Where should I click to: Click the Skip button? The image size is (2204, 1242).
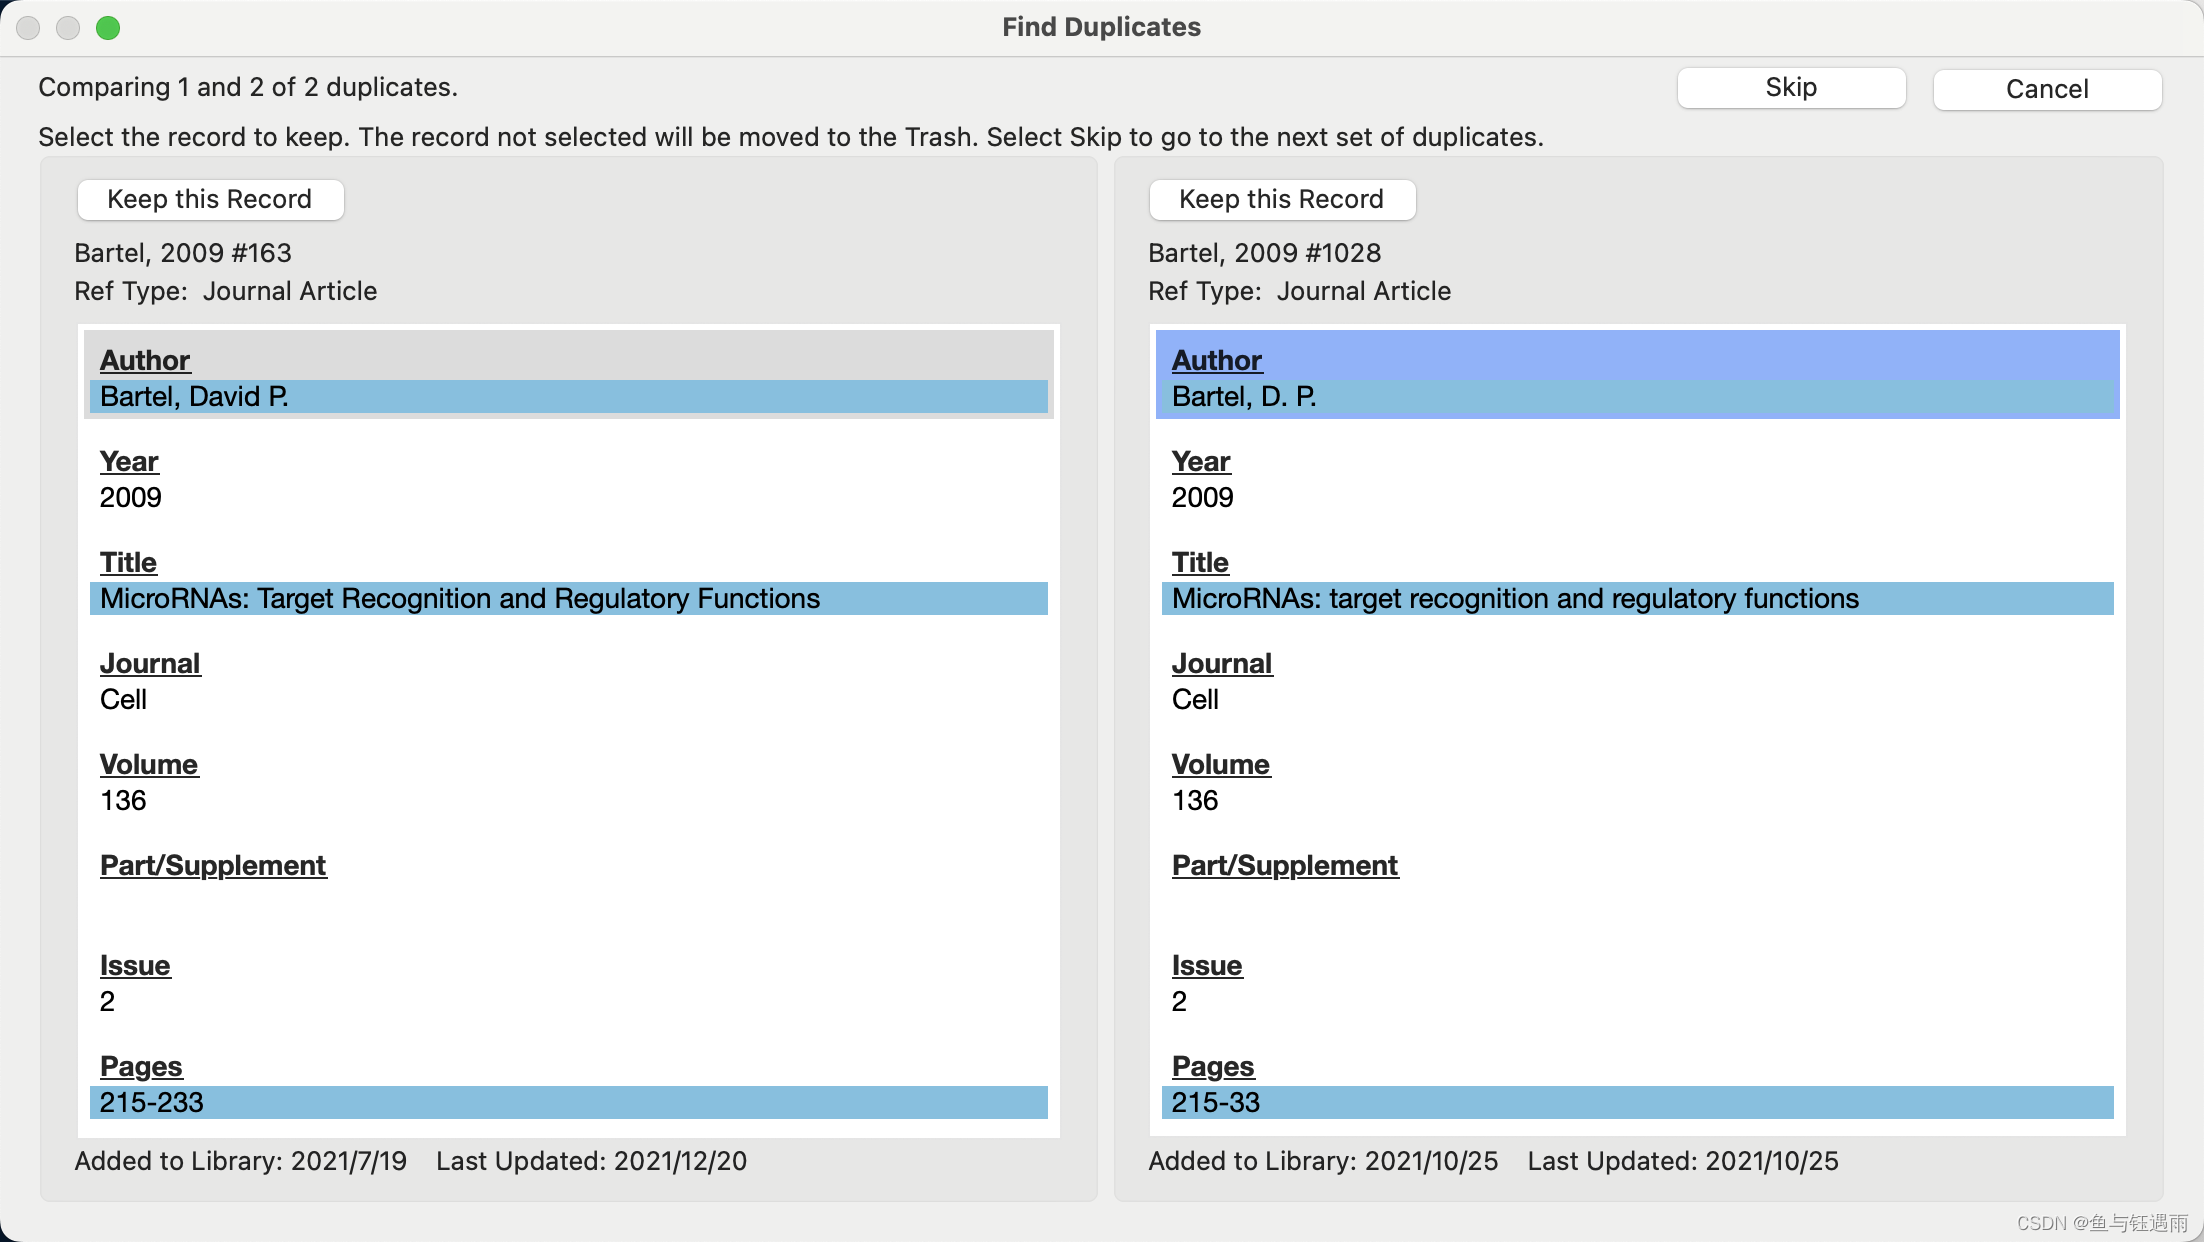(x=1791, y=88)
